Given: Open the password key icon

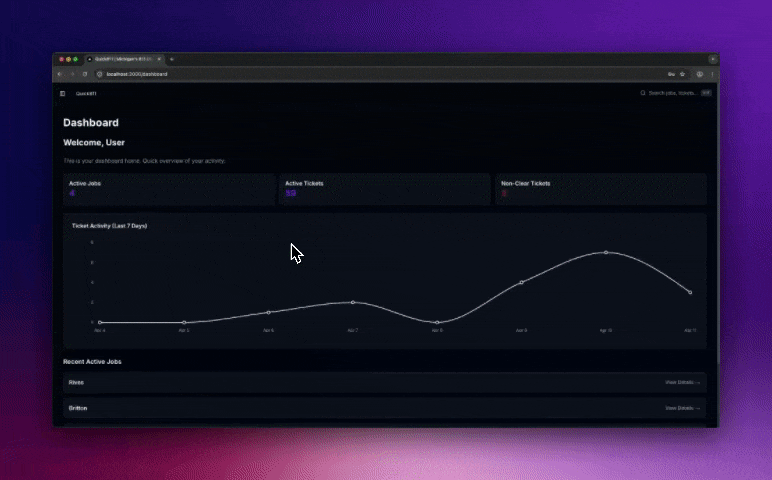Looking at the screenshot, I should (671, 74).
